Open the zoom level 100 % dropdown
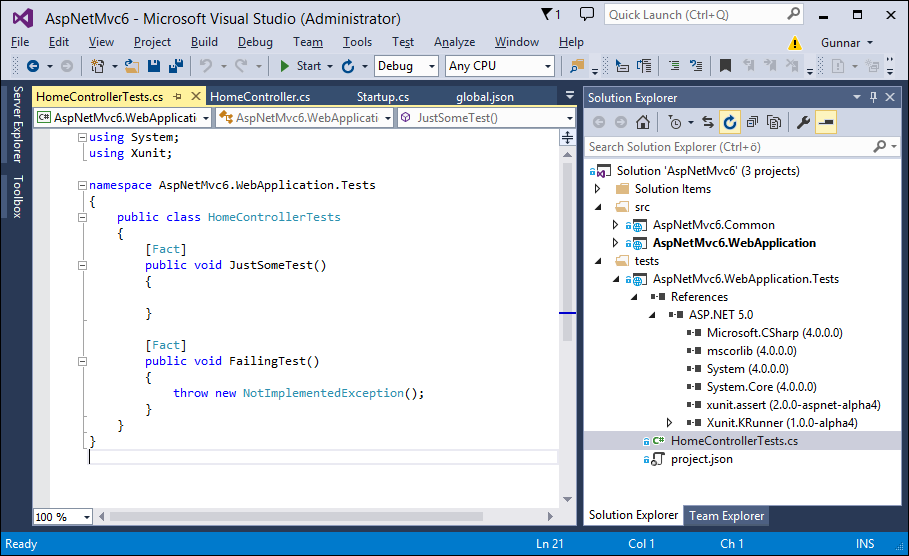 63,517
